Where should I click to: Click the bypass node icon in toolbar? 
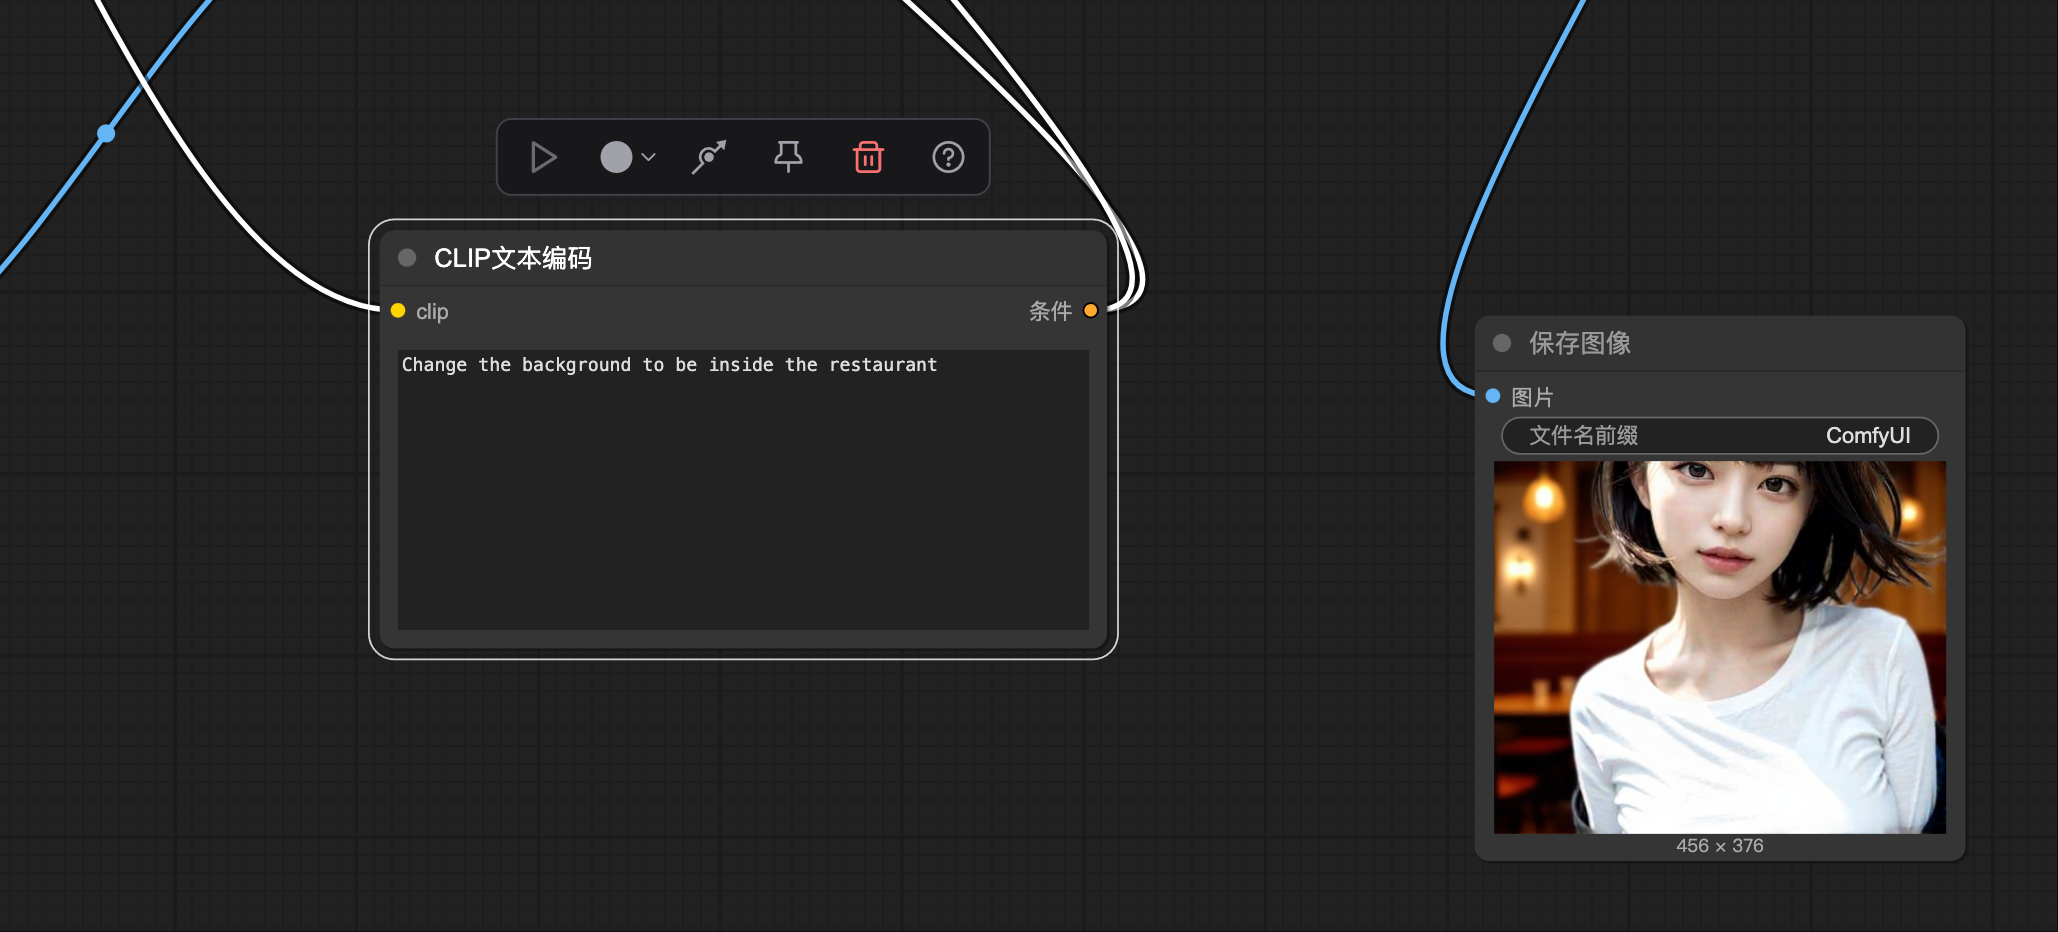pyautogui.click(x=709, y=157)
